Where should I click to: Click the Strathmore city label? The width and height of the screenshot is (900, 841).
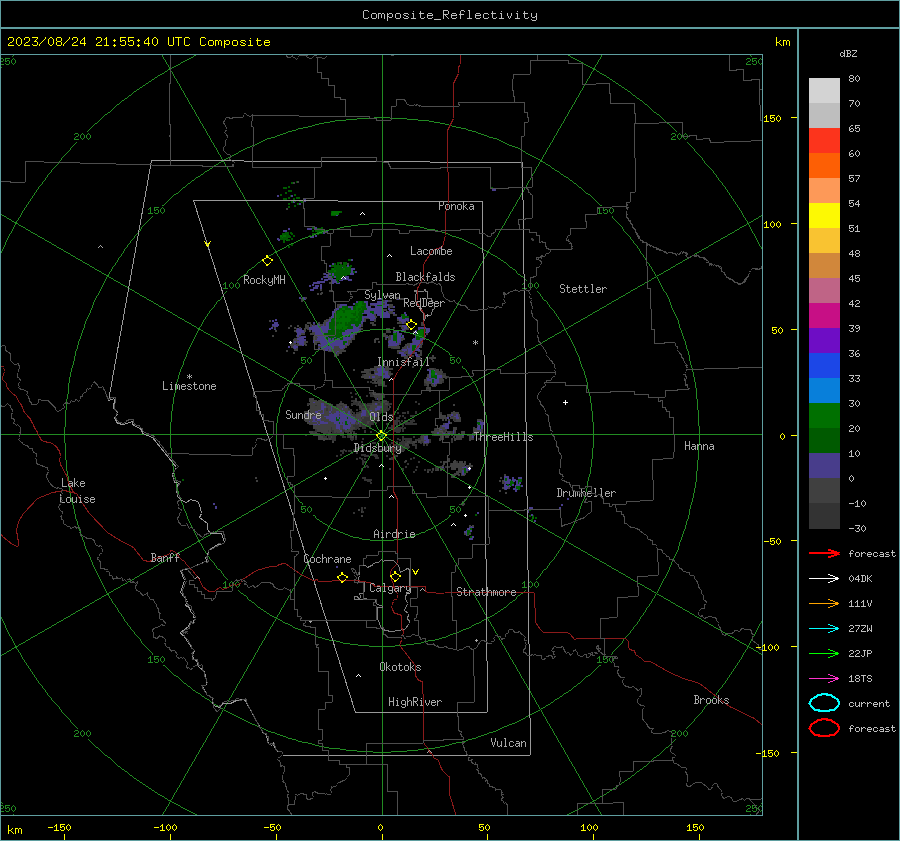[486, 592]
